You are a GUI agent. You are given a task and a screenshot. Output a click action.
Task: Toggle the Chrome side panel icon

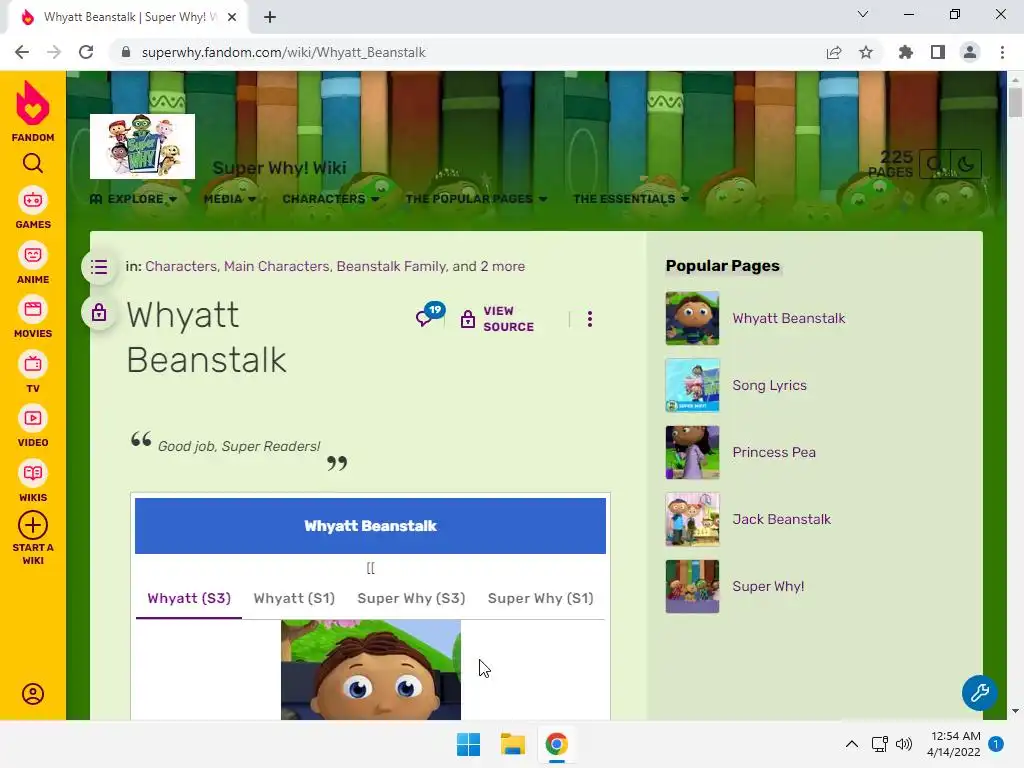click(x=938, y=52)
